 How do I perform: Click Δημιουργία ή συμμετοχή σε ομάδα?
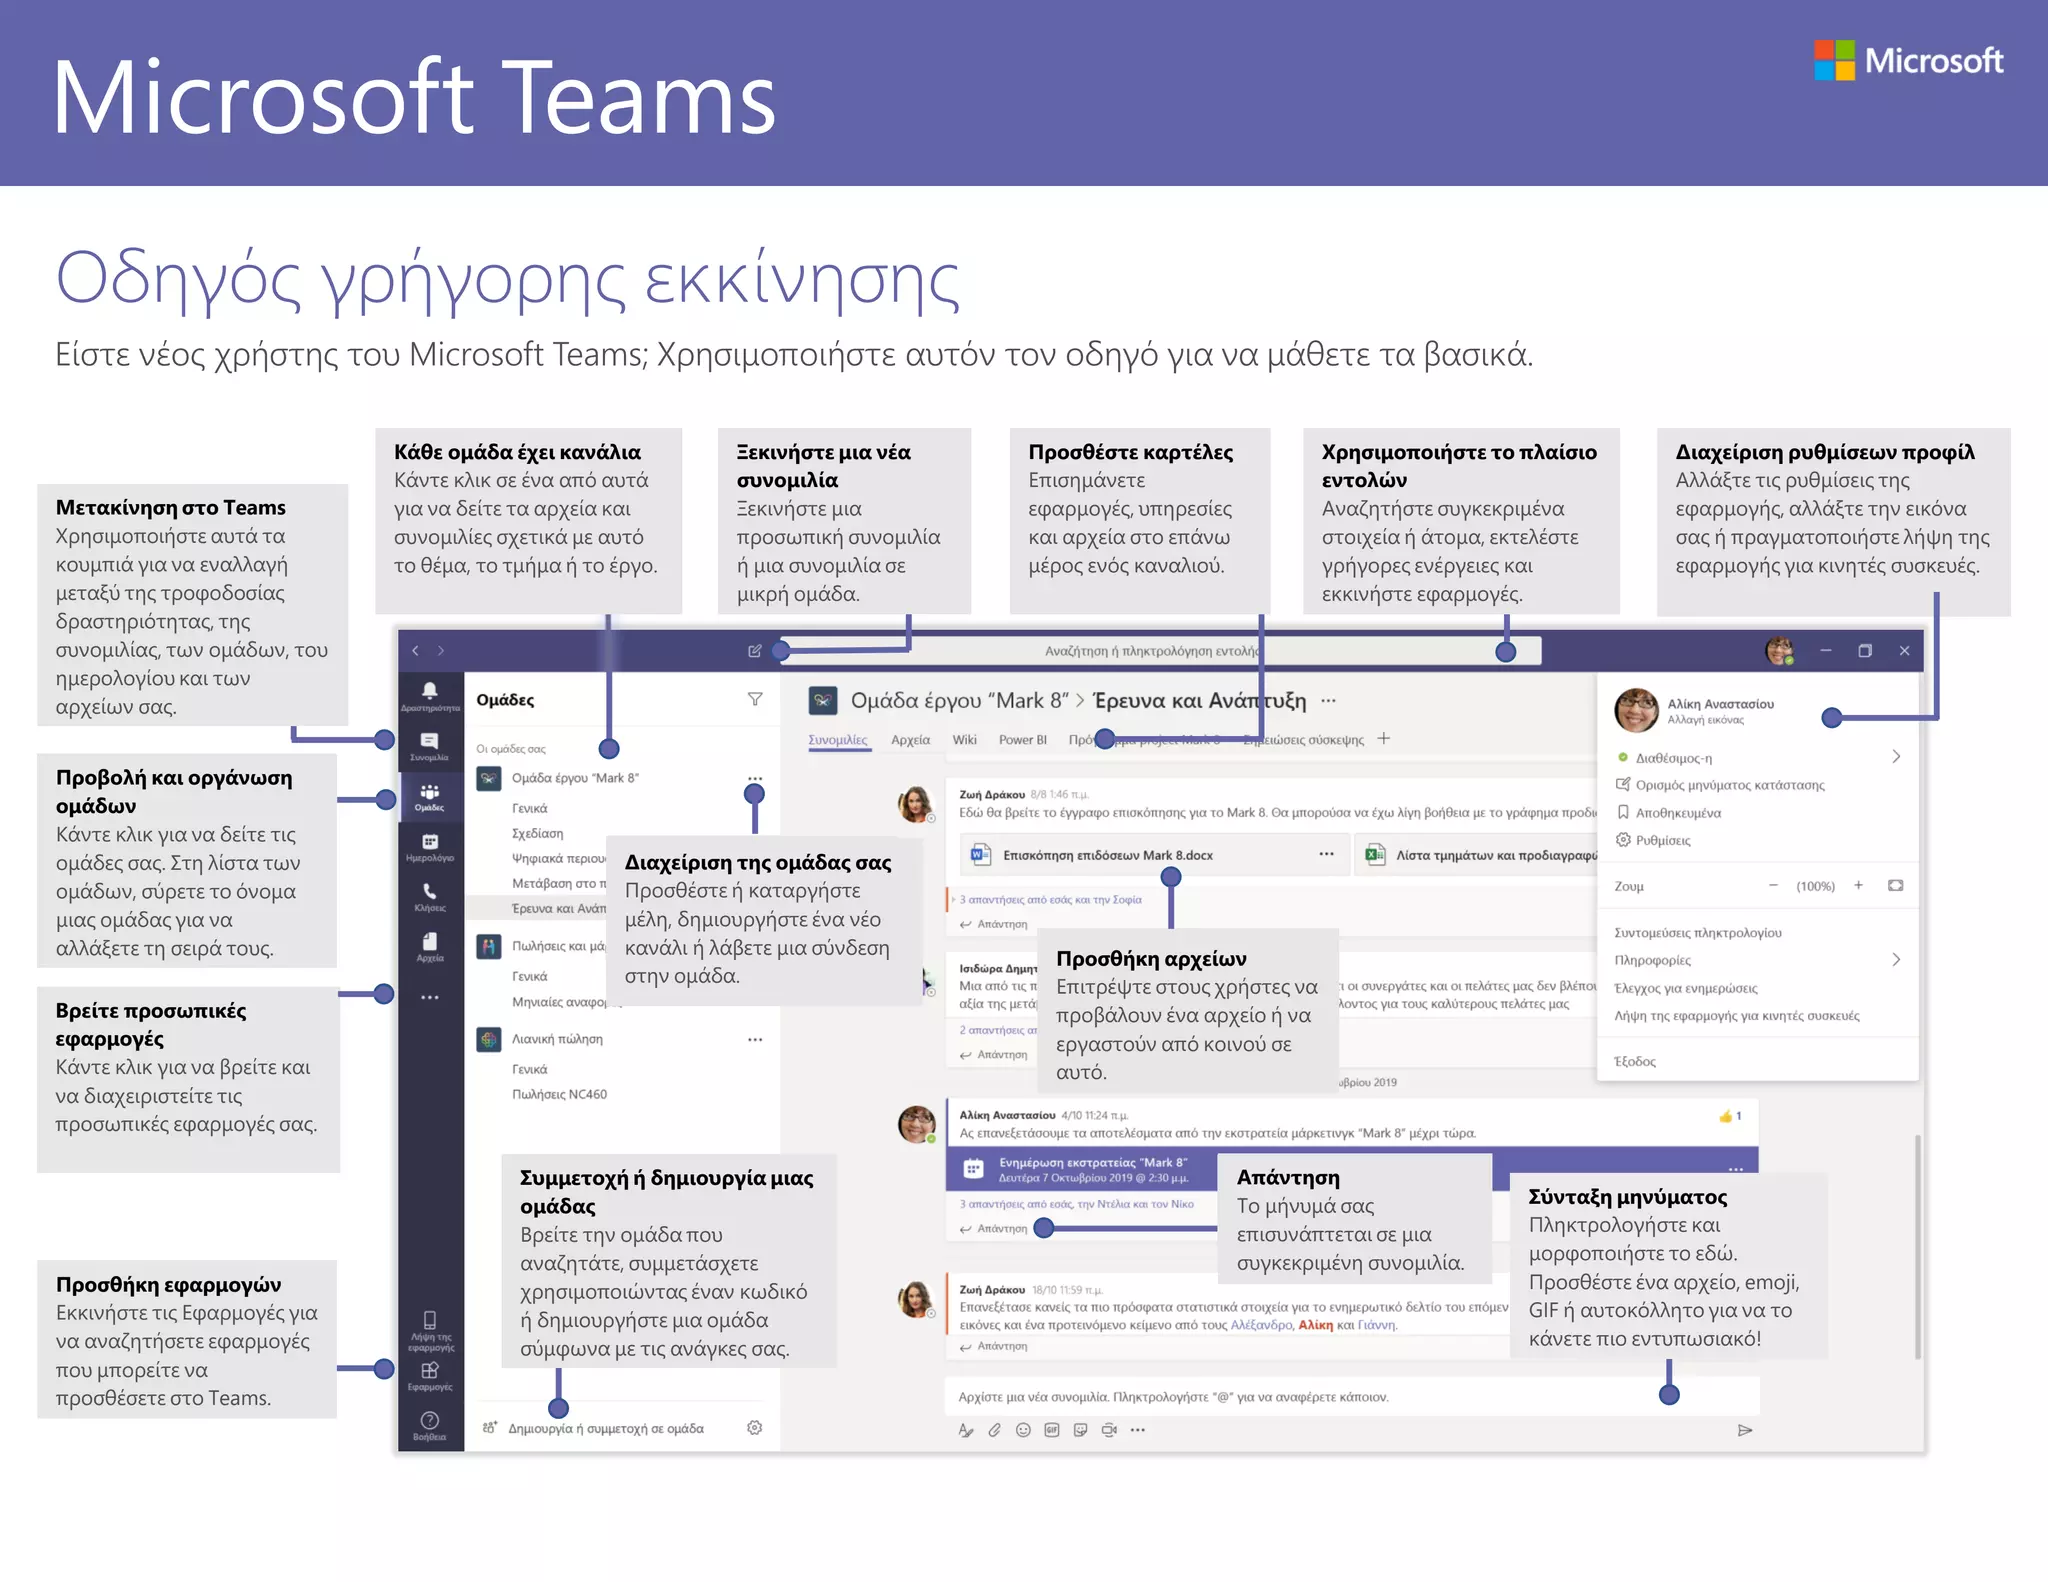click(605, 1429)
